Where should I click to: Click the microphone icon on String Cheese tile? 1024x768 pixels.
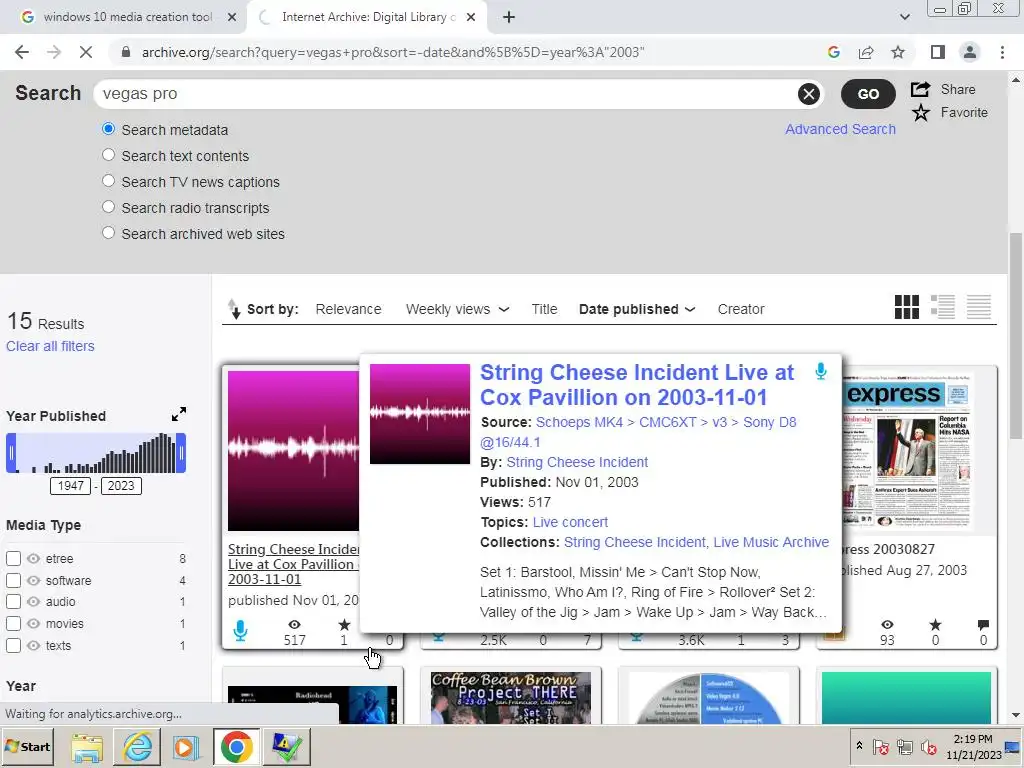coord(240,631)
